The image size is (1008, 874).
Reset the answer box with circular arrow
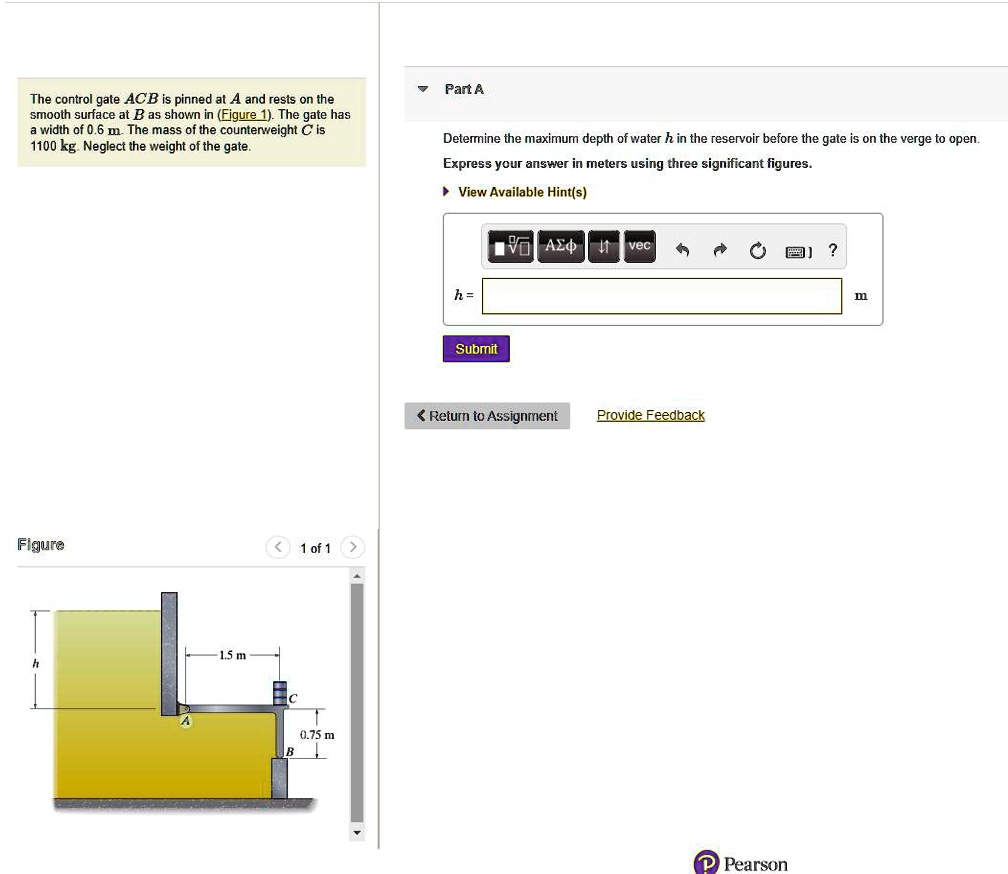(x=757, y=251)
